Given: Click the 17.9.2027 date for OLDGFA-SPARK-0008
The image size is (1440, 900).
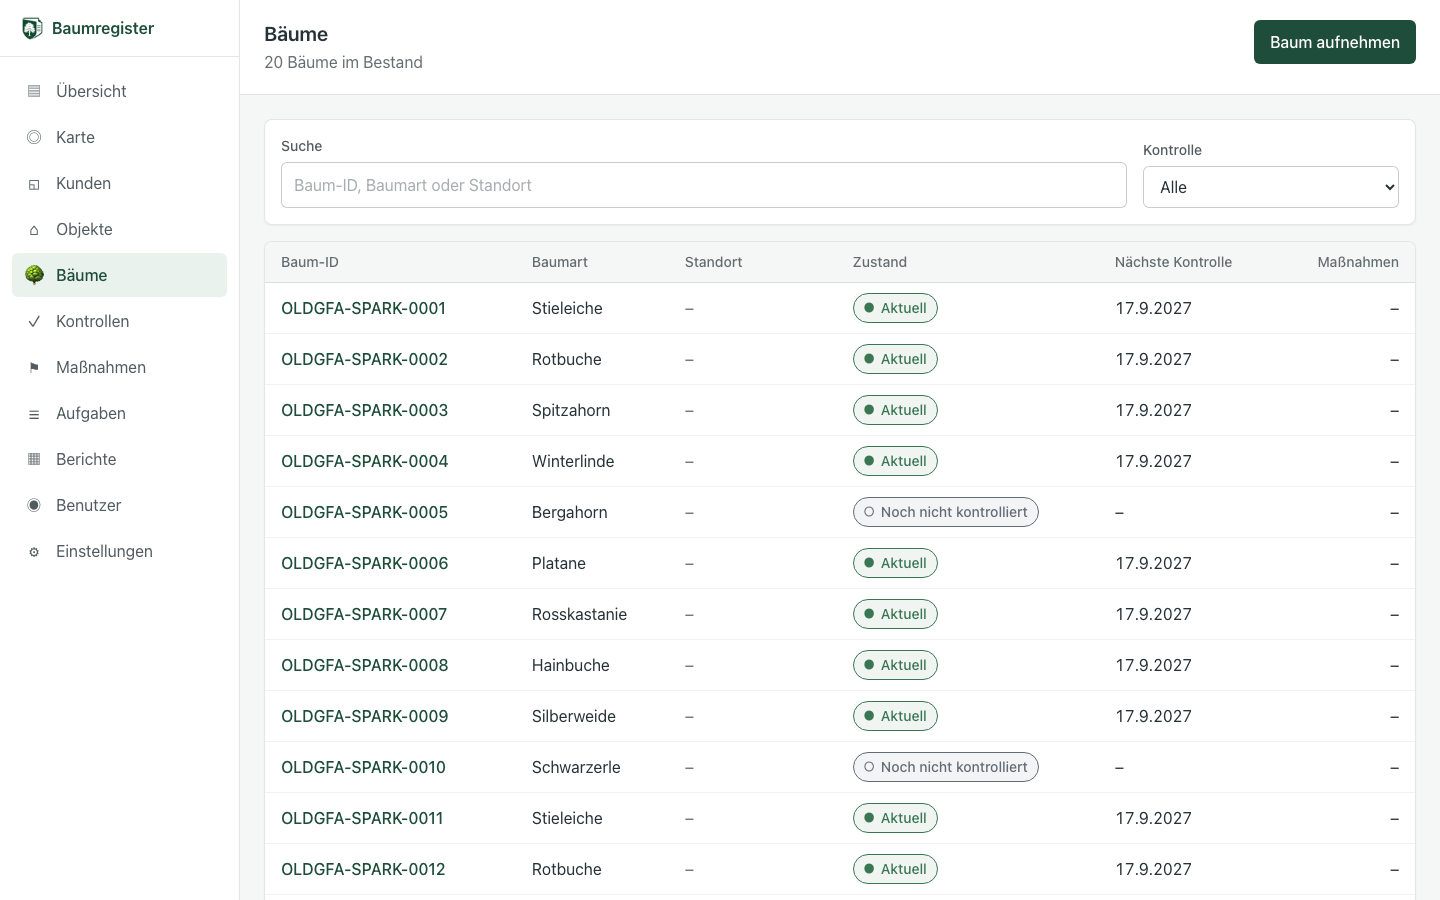Looking at the screenshot, I should 1154,665.
